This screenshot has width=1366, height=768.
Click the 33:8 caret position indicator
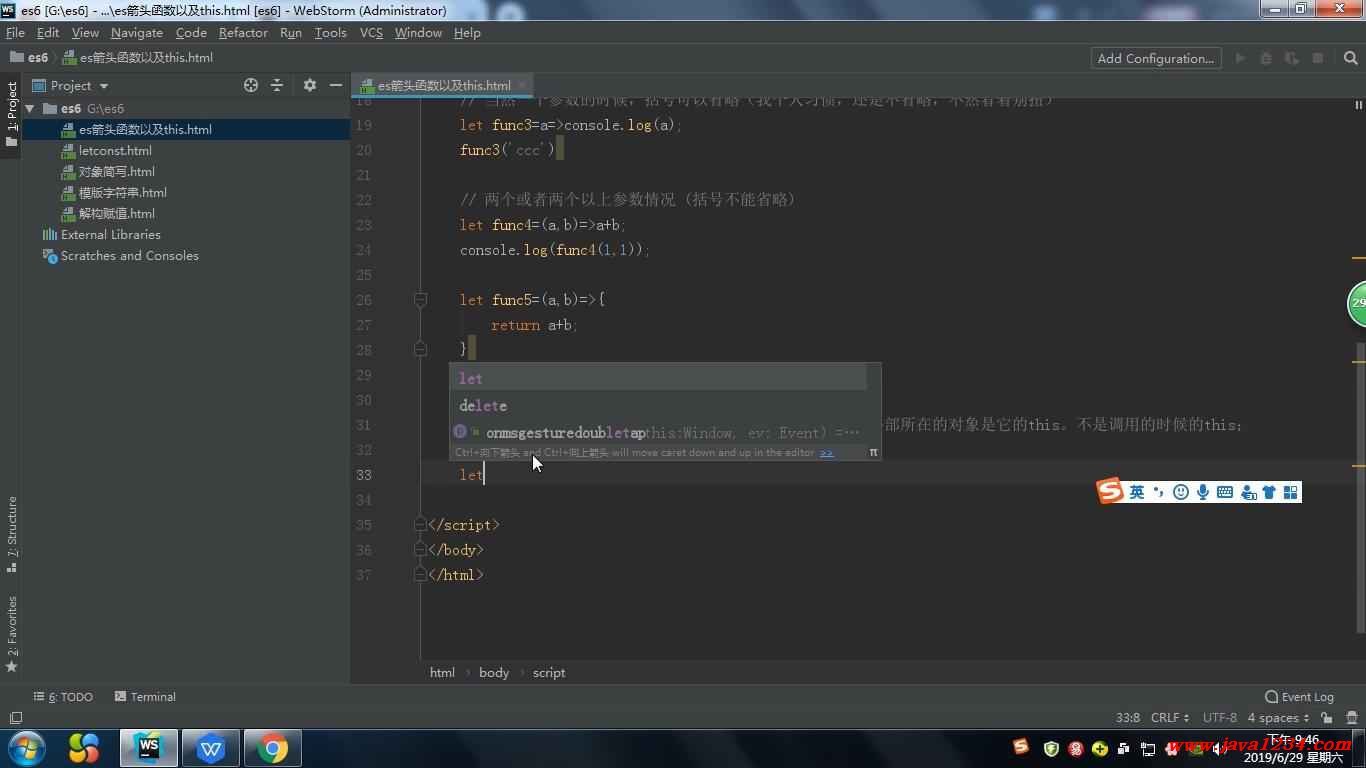(1128, 718)
